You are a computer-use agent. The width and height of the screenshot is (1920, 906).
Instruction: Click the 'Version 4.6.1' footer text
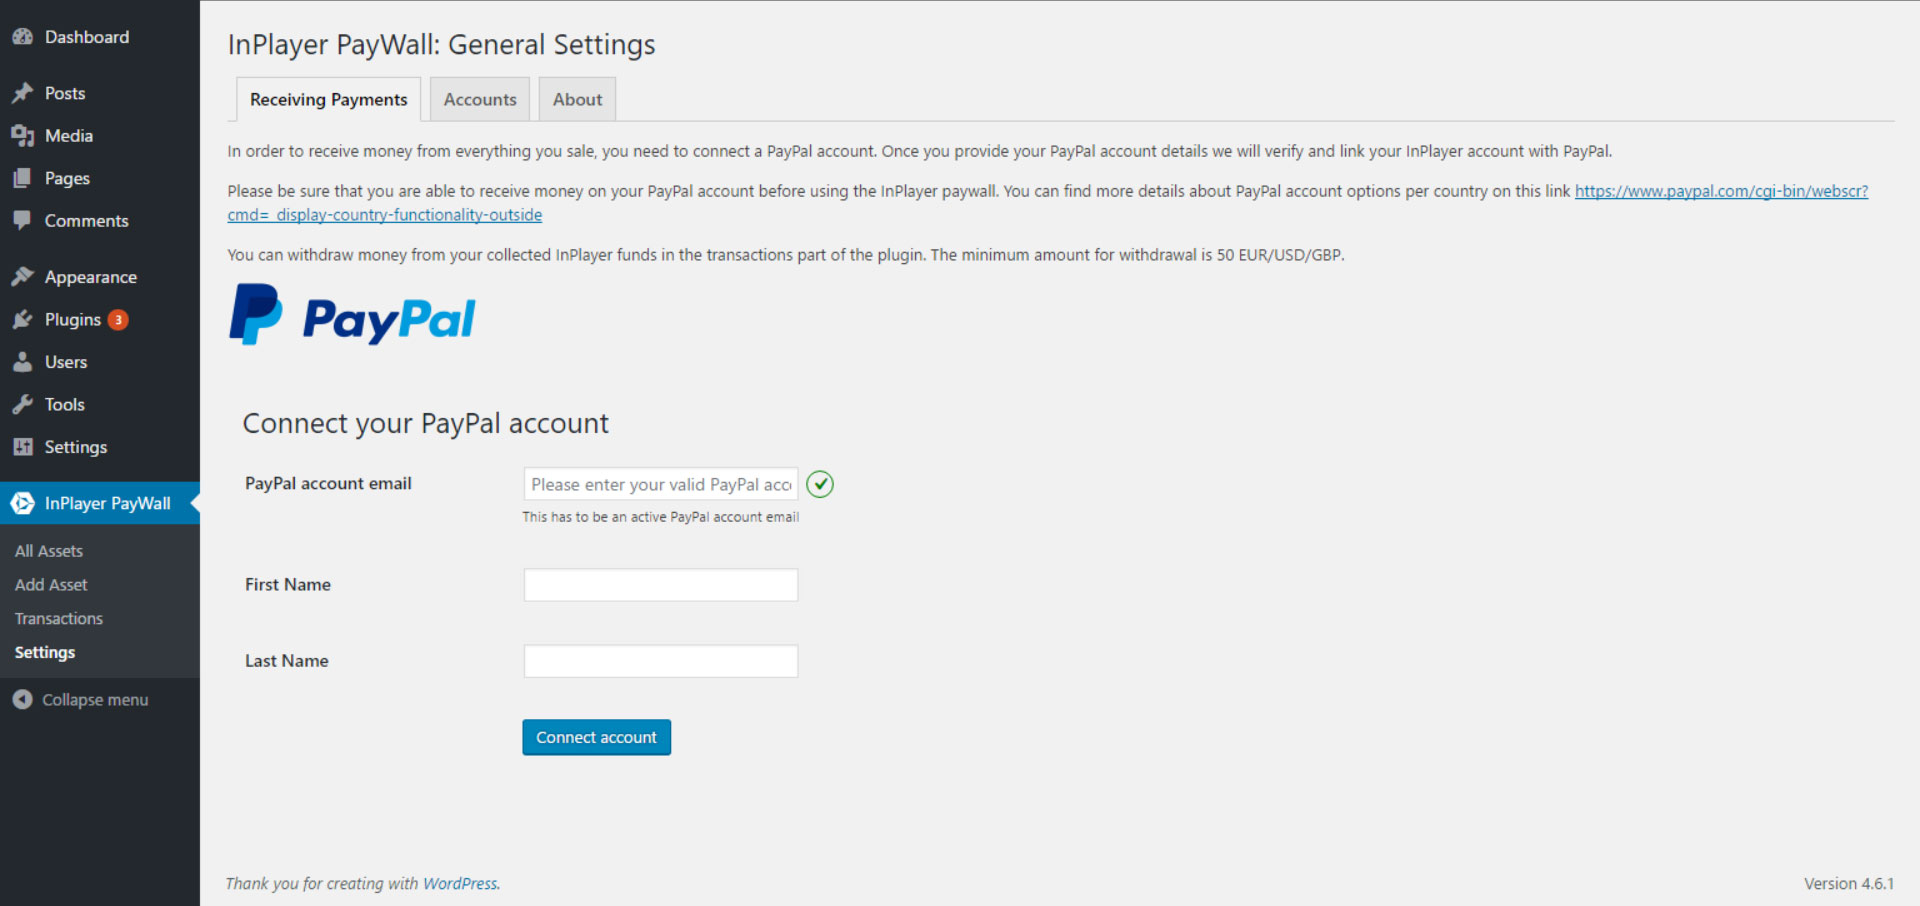click(x=1849, y=884)
